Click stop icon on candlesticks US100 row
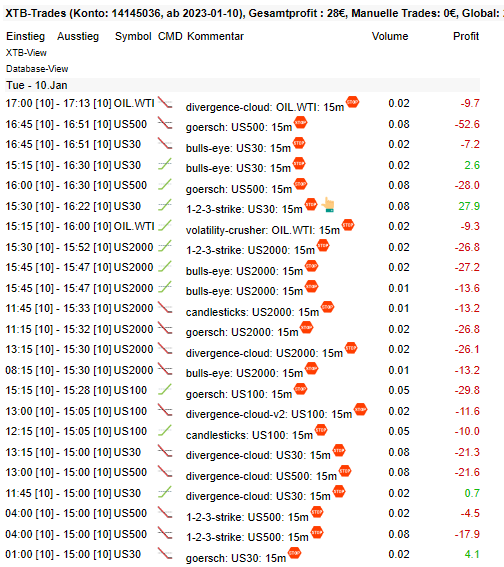This screenshot has width=504, height=567. [321, 430]
